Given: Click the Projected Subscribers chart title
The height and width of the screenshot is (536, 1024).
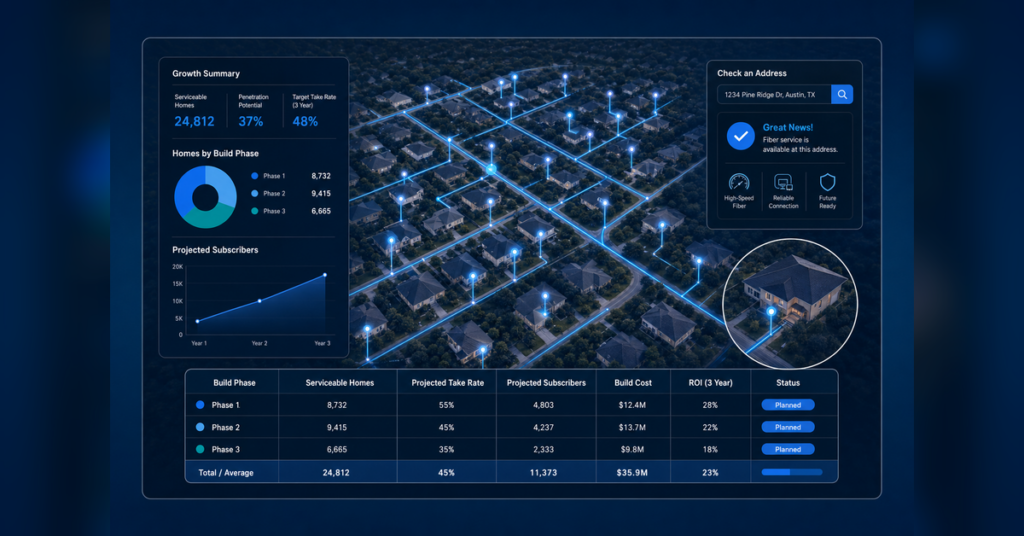Looking at the screenshot, I should pyautogui.click(x=215, y=249).
